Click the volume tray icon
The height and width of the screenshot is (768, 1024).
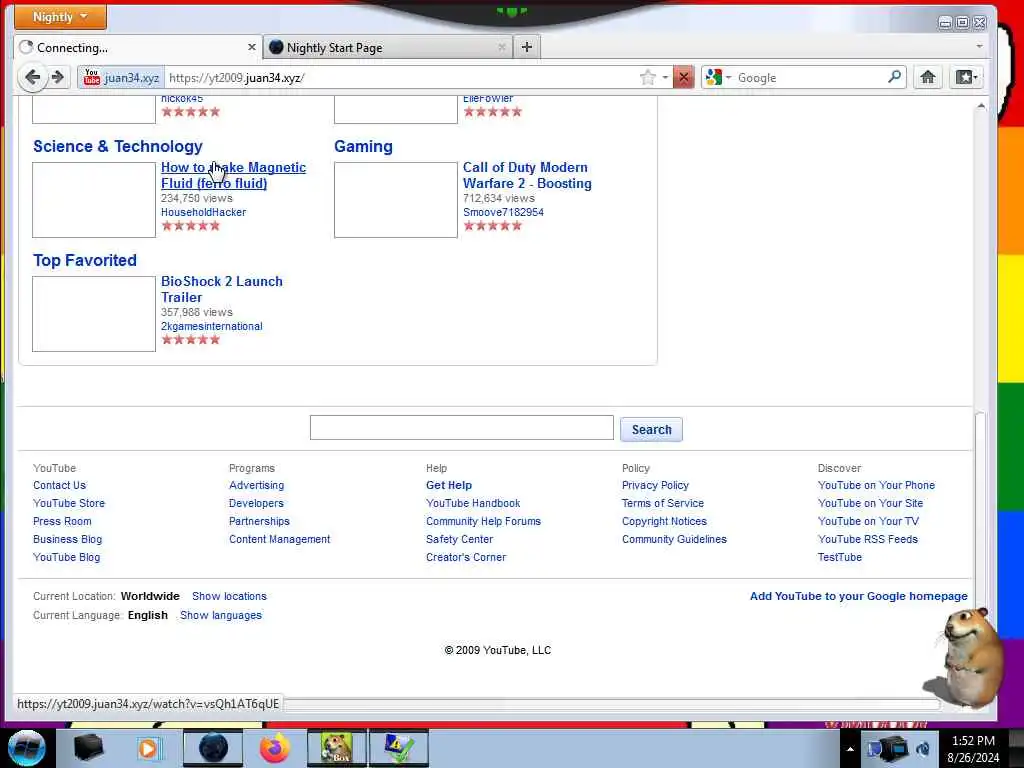(x=923, y=748)
